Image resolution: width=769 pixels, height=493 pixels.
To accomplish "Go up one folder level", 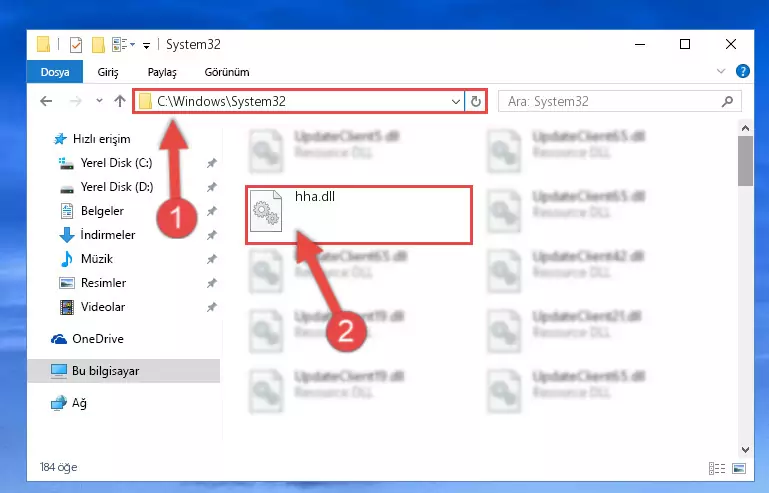I will pos(120,101).
